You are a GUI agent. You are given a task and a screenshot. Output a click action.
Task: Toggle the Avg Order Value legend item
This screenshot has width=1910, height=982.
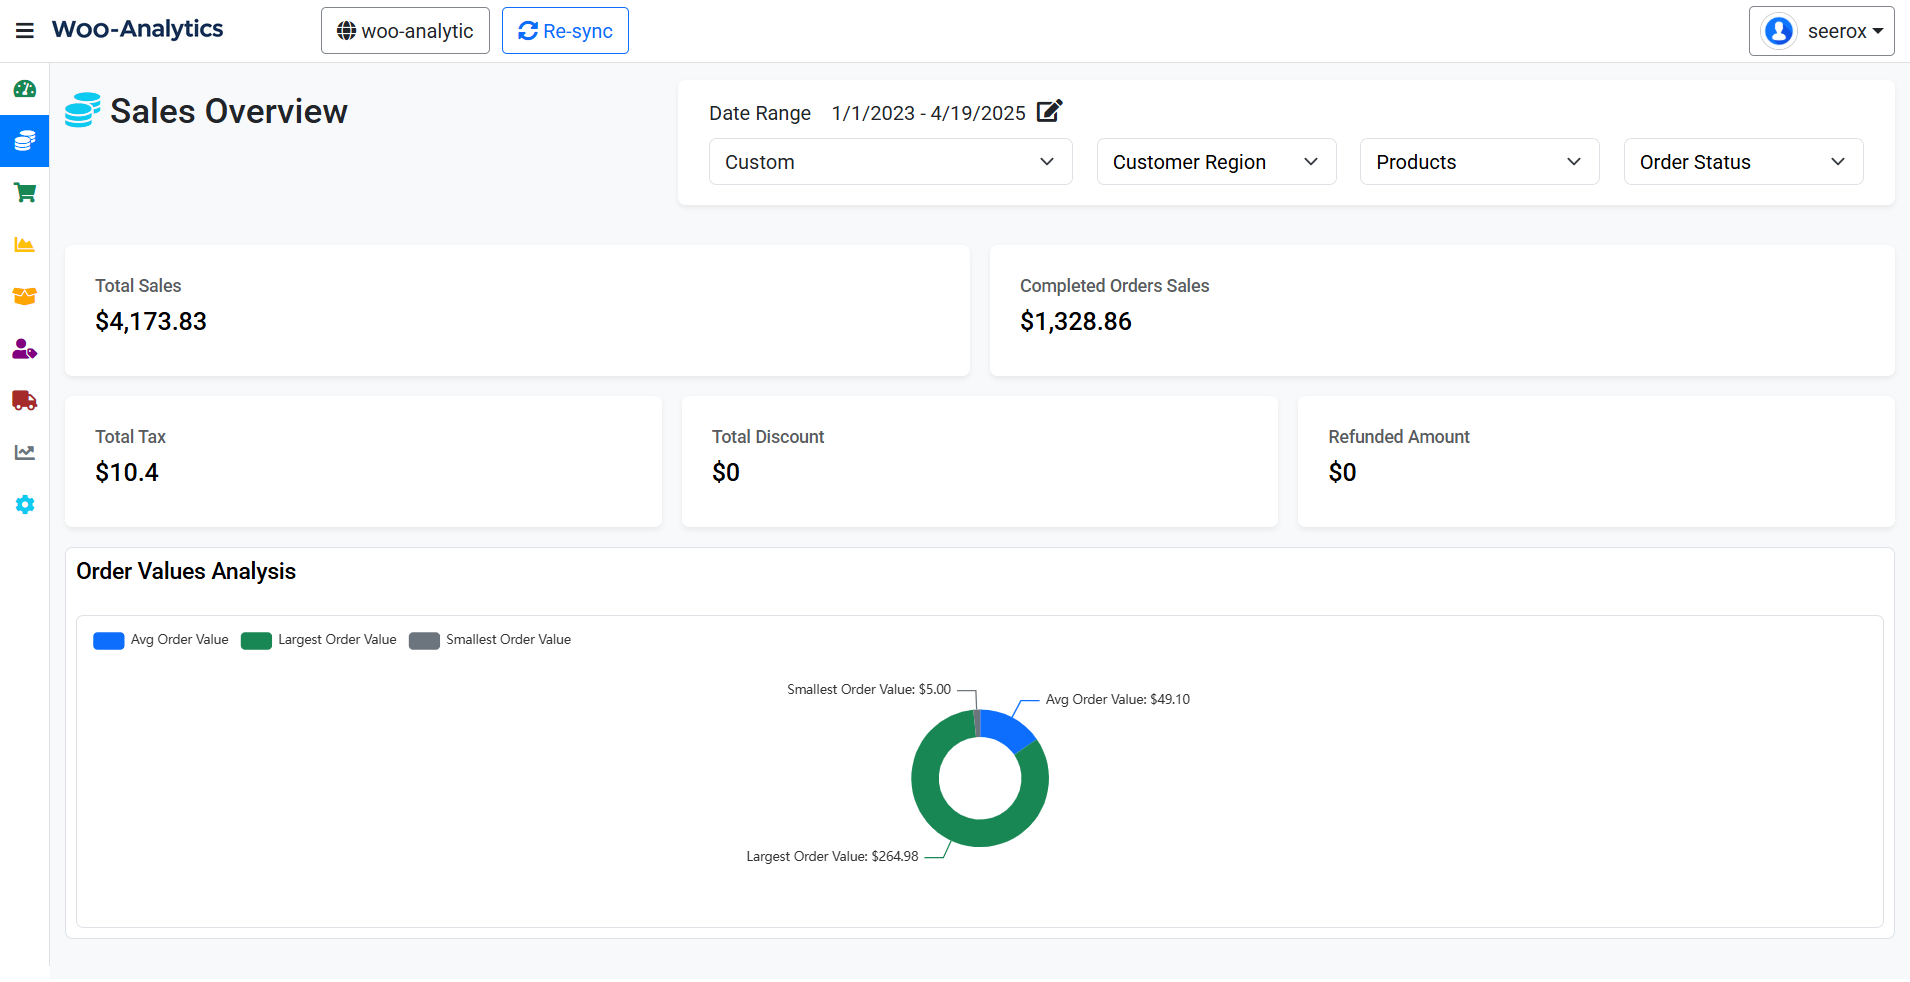pos(160,640)
